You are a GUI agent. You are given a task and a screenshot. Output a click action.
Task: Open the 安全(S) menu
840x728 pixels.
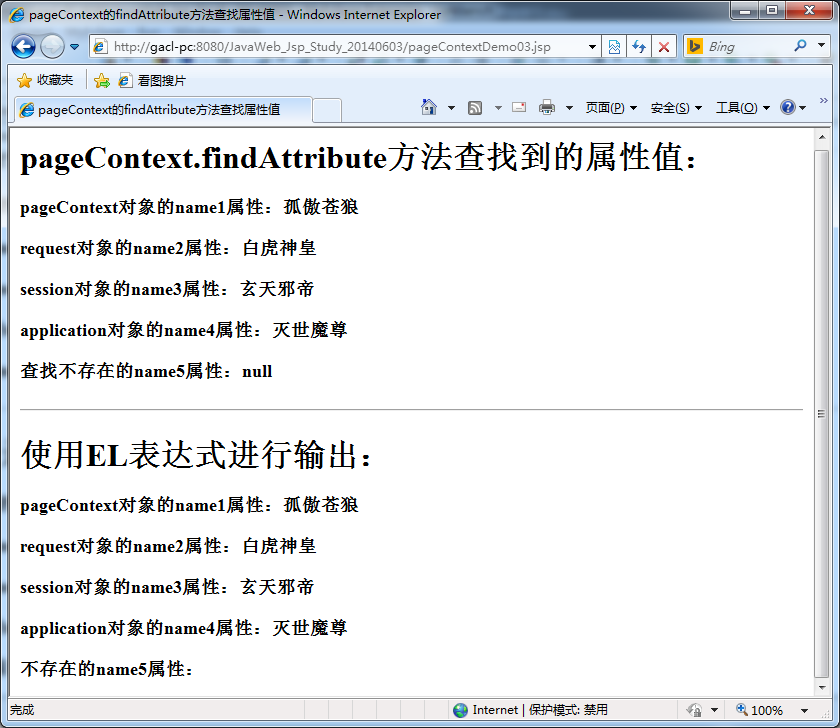coord(676,108)
